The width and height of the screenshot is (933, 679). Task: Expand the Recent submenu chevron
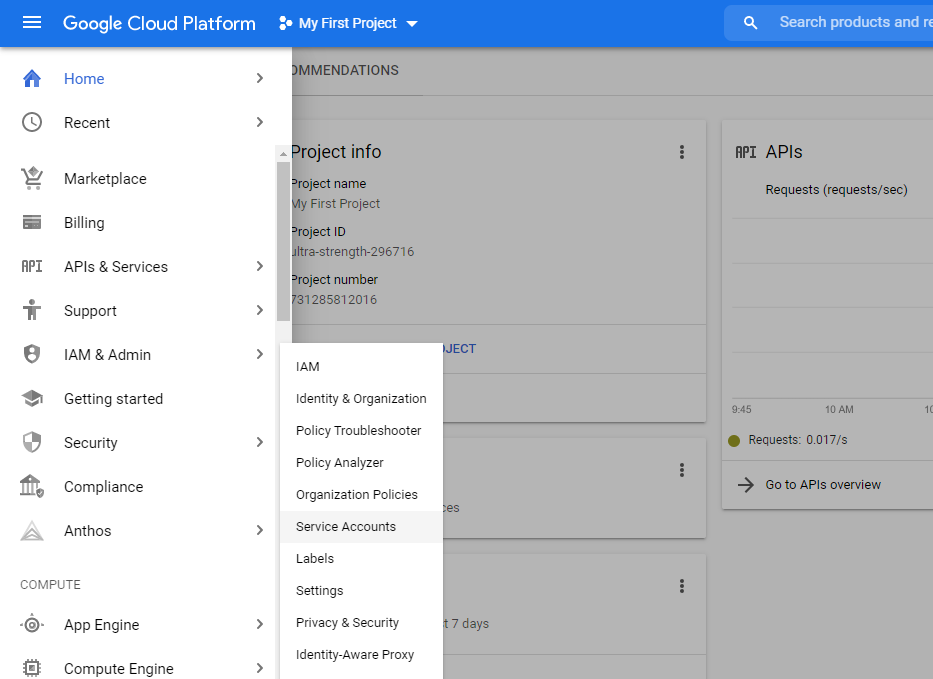click(259, 122)
